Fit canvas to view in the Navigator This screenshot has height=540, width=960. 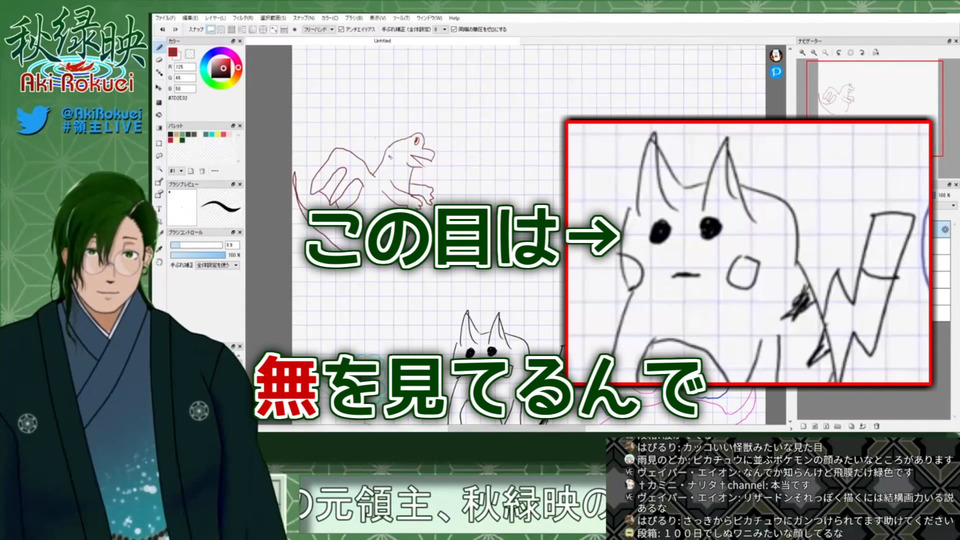click(x=825, y=53)
